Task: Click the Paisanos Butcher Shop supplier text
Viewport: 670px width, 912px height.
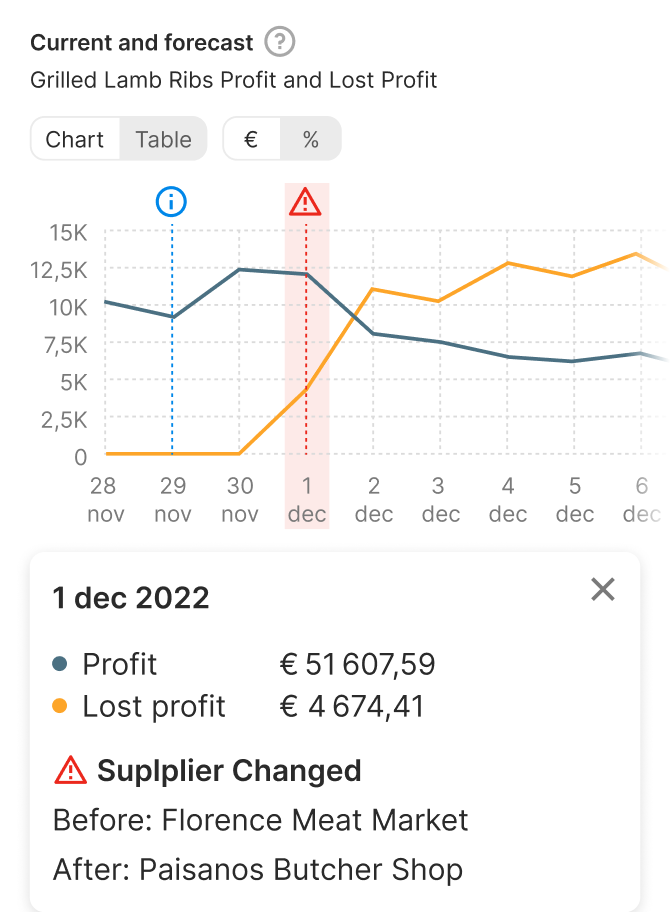Action: [x=301, y=869]
